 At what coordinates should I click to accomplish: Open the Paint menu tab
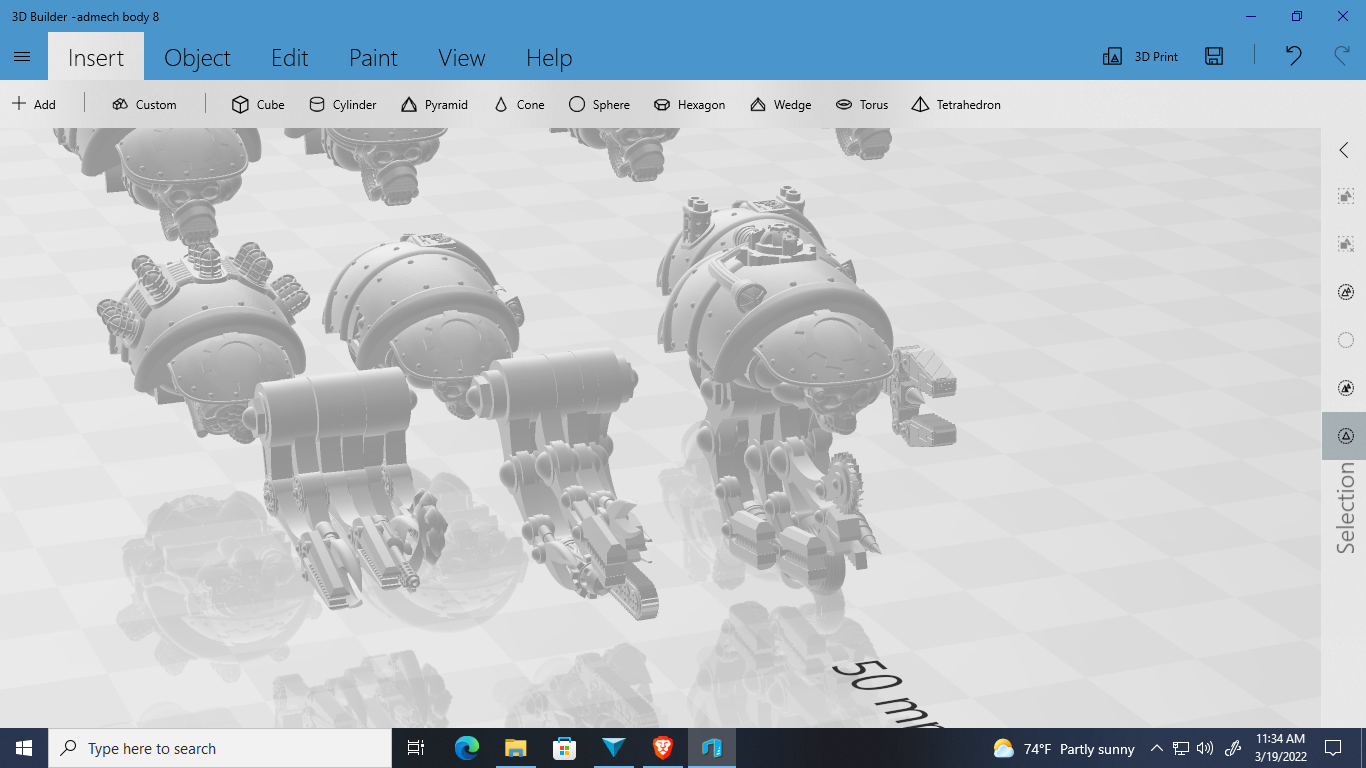[373, 58]
